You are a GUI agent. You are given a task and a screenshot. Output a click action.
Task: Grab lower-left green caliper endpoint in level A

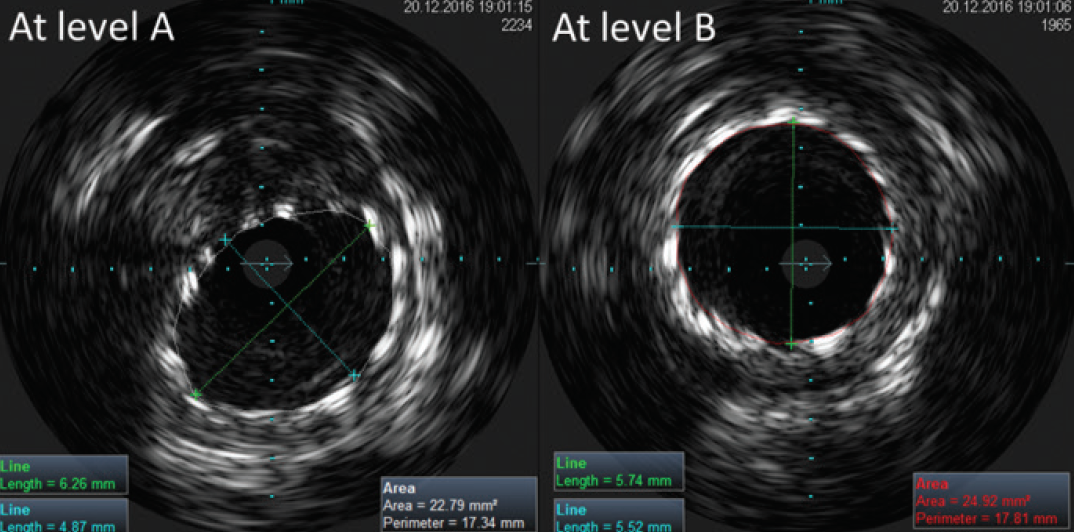(x=196, y=394)
